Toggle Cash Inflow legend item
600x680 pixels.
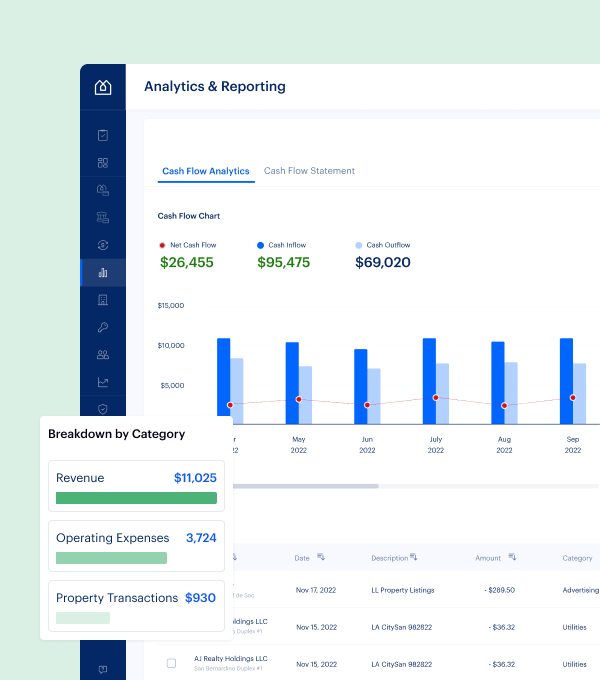tap(281, 245)
